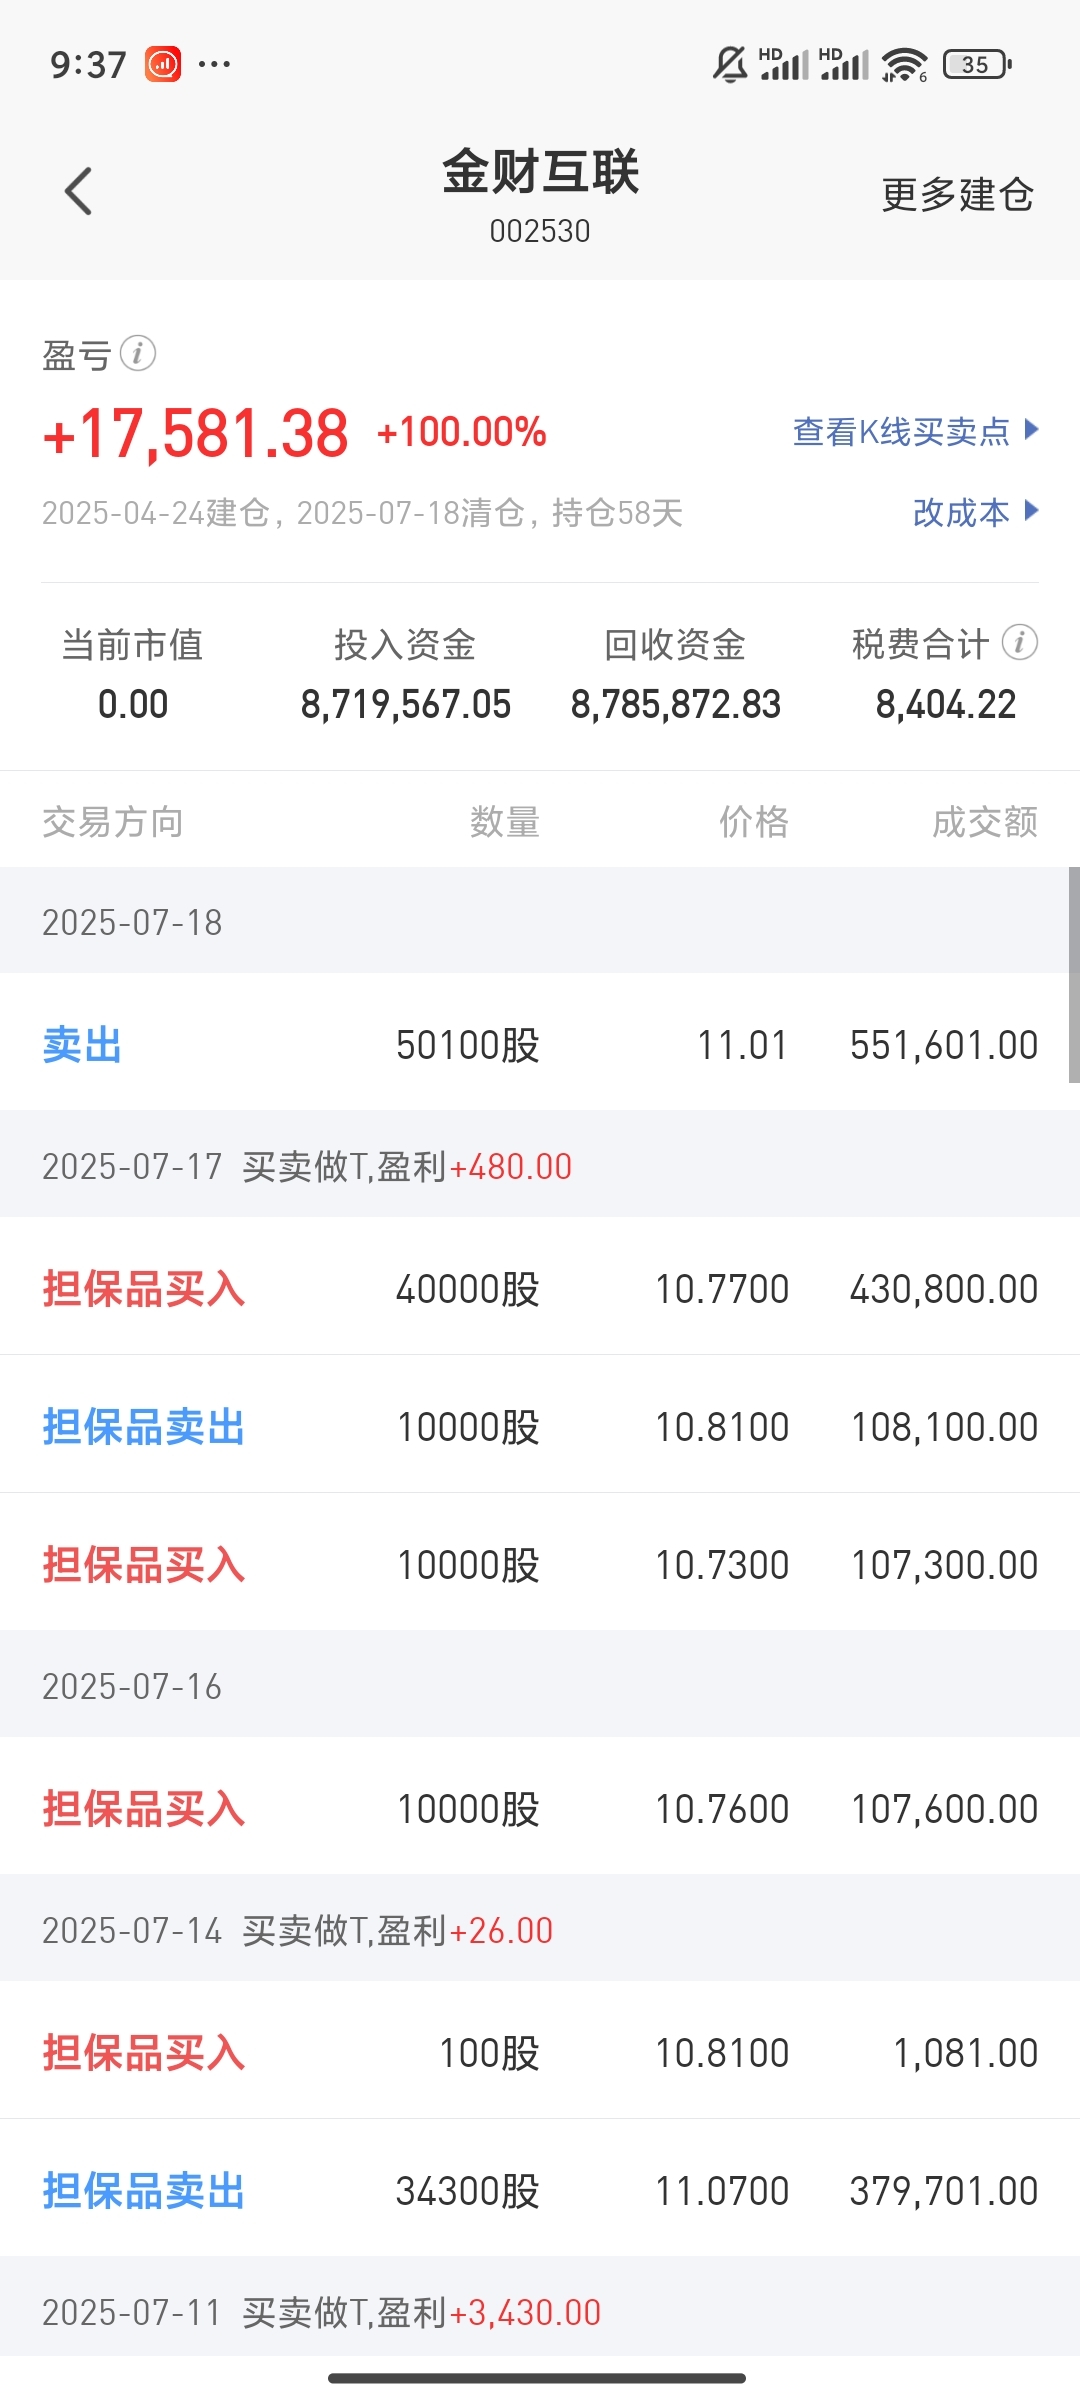Screen dimensions: 1080x2400
Task: Tap the 建仓/清仓 holding-period line
Action: pyautogui.click(x=362, y=513)
